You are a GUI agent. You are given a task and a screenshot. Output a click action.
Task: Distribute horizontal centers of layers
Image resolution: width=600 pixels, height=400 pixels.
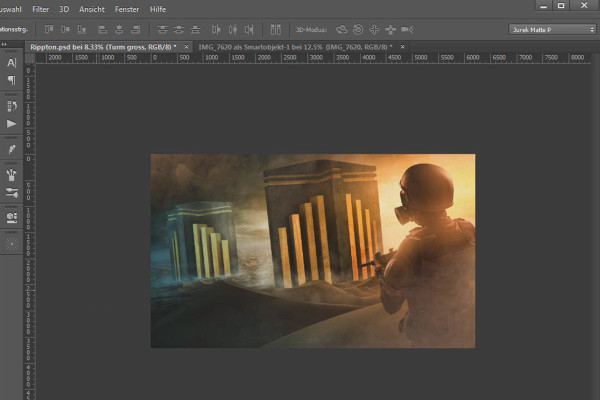pyautogui.click(x=233, y=29)
